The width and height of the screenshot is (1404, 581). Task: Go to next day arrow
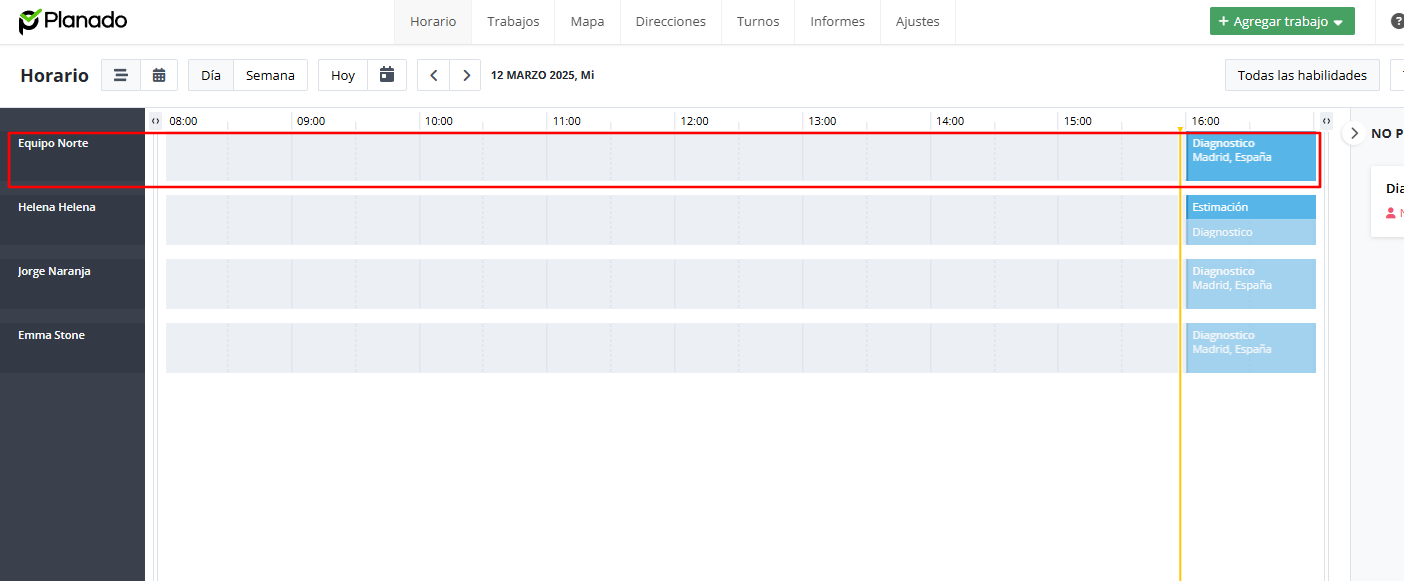tap(466, 75)
